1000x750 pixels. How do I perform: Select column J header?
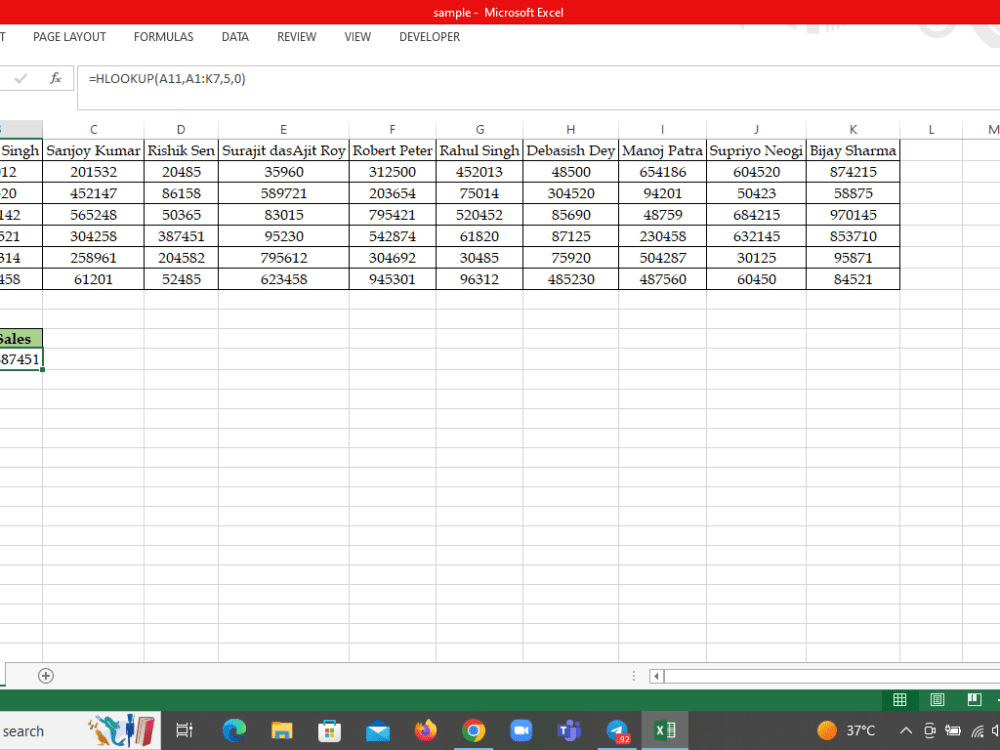click(x=756, y=129)
